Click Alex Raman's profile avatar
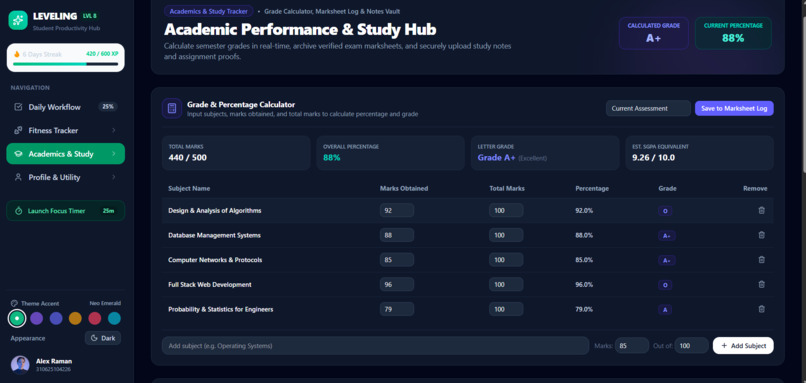Image resolution: width=806 pixels, height=383 pixels. coord(20,364)
